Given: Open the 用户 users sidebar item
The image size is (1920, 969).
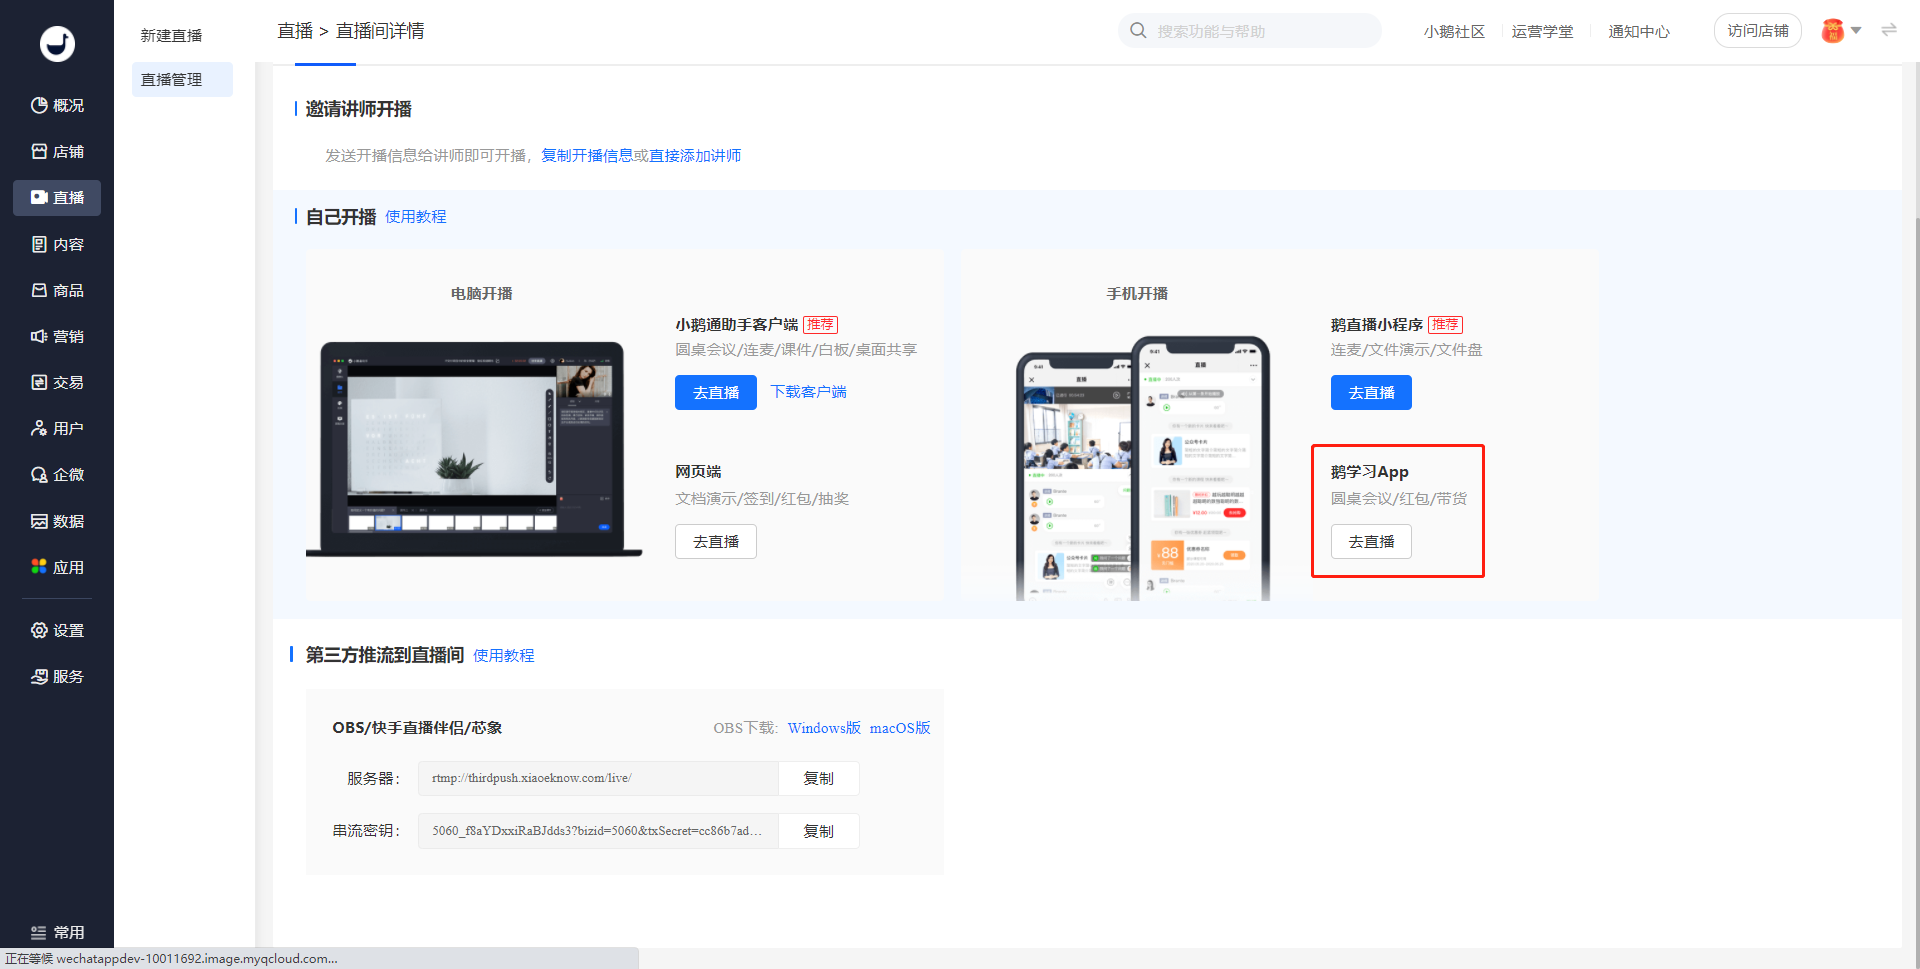Looking at the screenshot, I should pos(57,428).
